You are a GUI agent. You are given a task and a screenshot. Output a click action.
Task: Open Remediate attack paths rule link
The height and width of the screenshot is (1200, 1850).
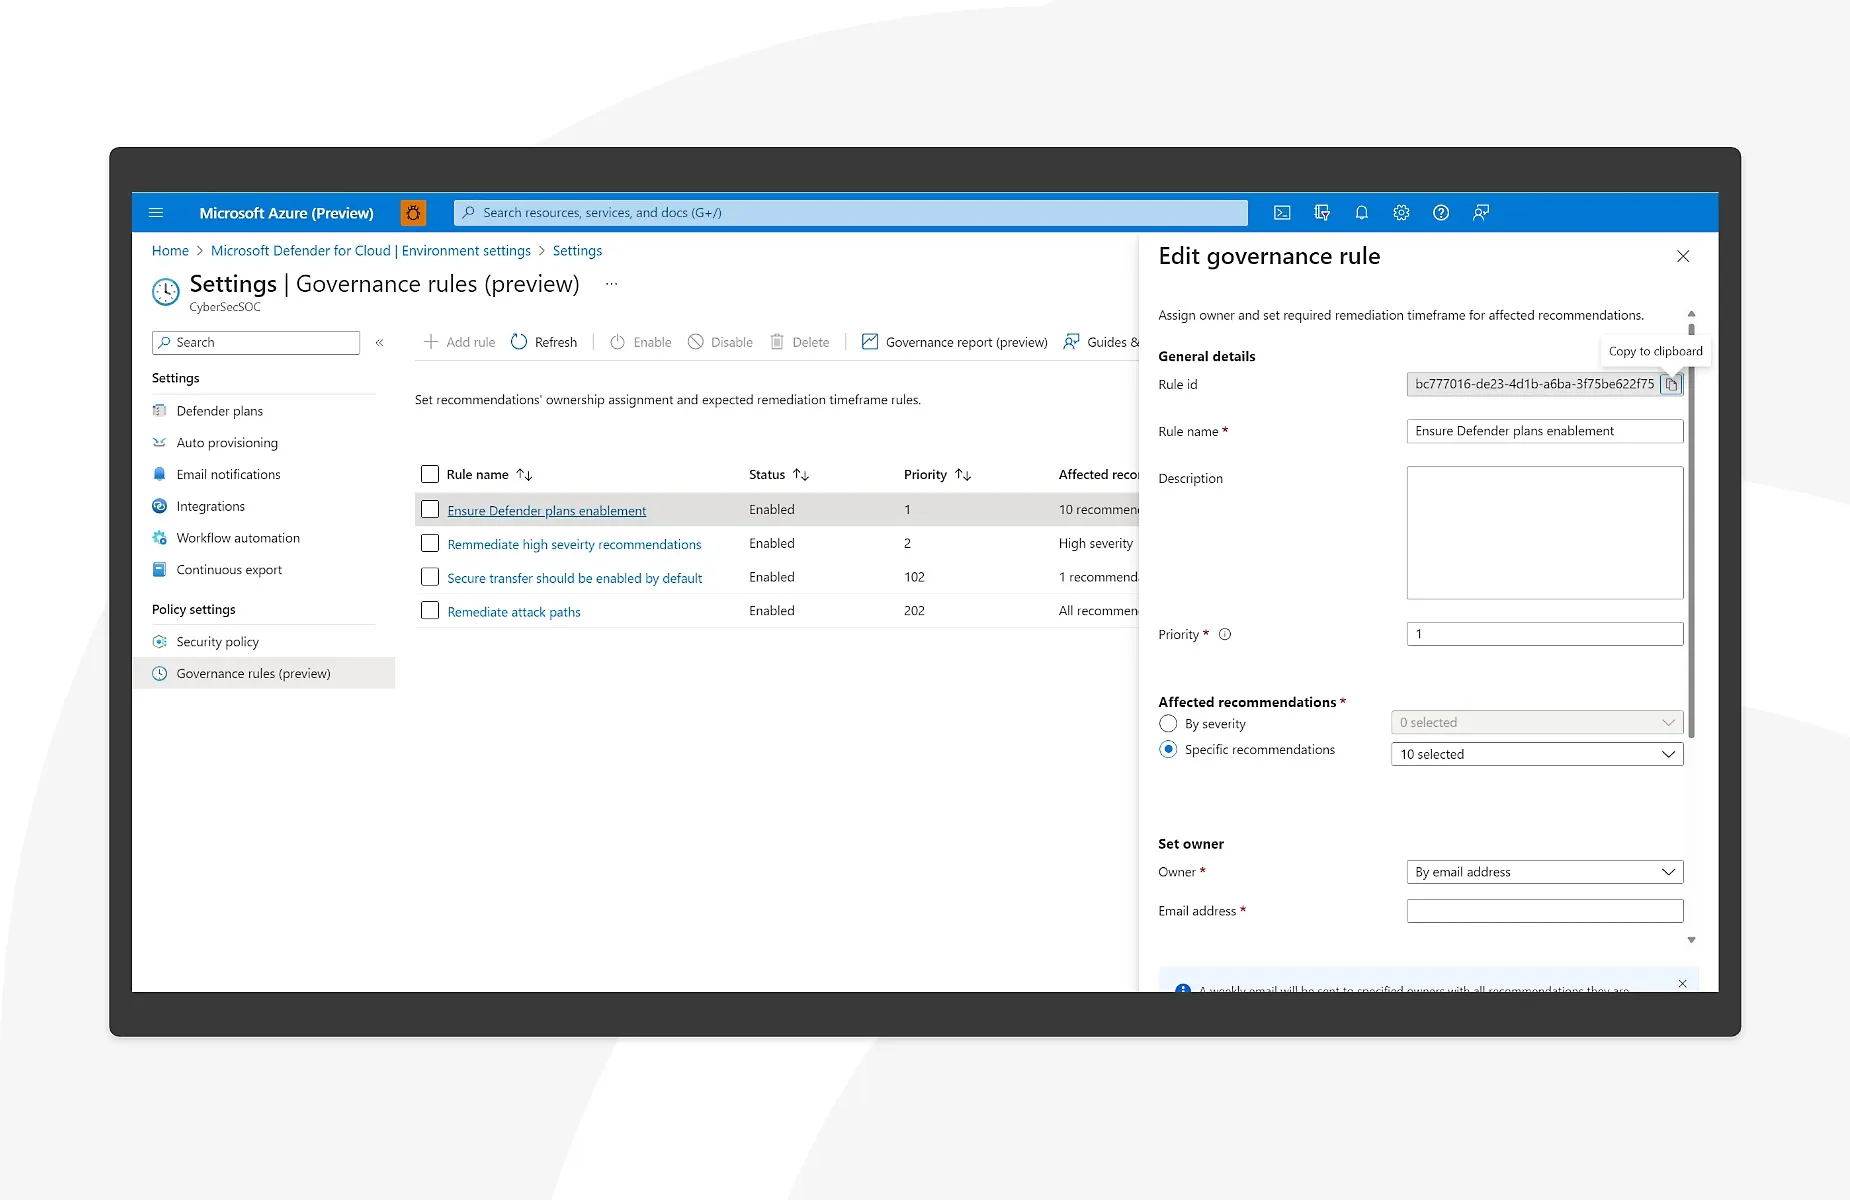click(x=513, y=612)
